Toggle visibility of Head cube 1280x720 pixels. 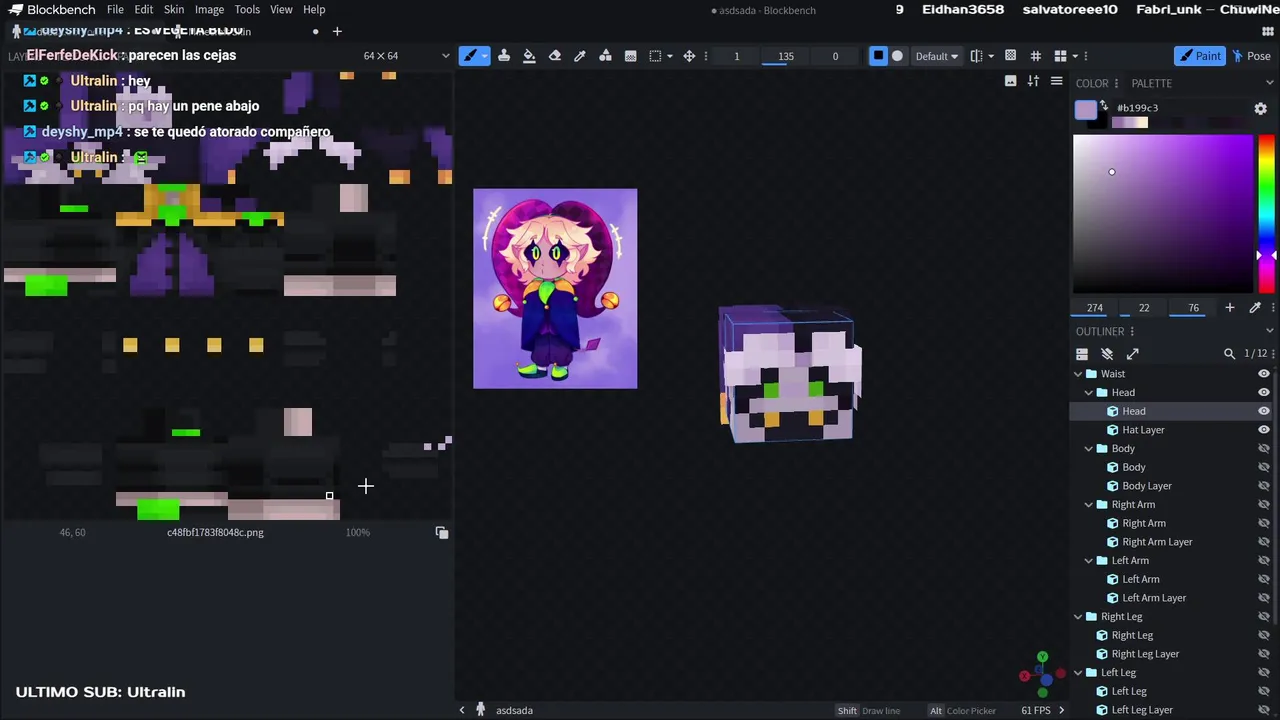(1263, 411)
